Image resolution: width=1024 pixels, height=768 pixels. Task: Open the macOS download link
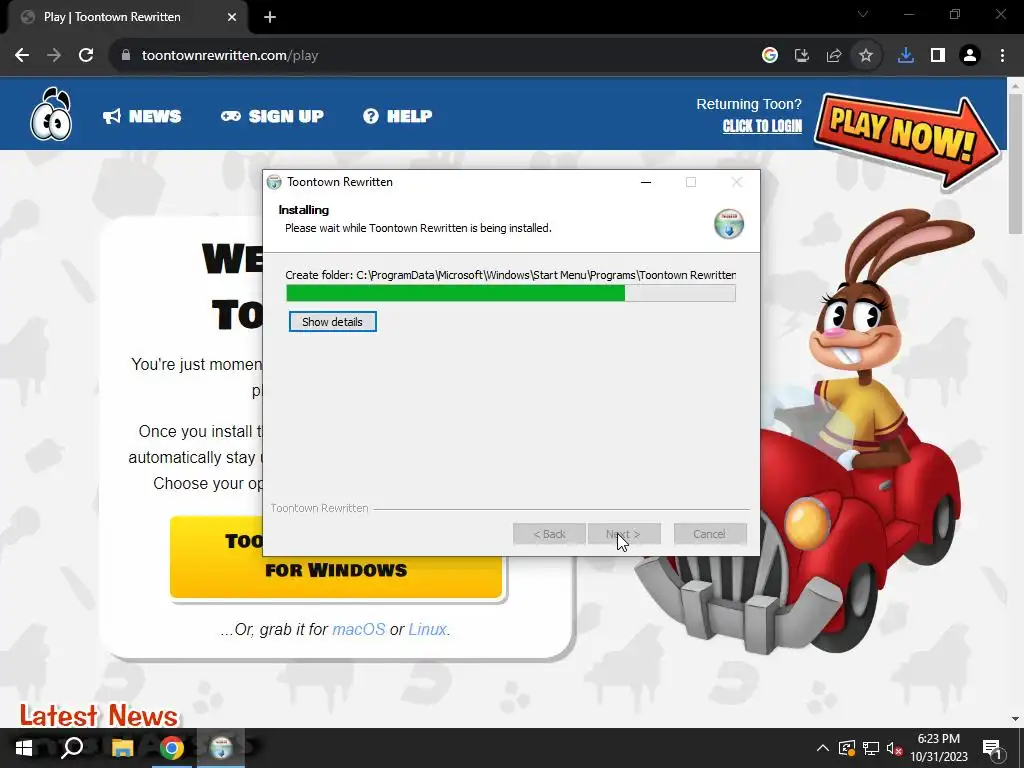tap(359, 630)
